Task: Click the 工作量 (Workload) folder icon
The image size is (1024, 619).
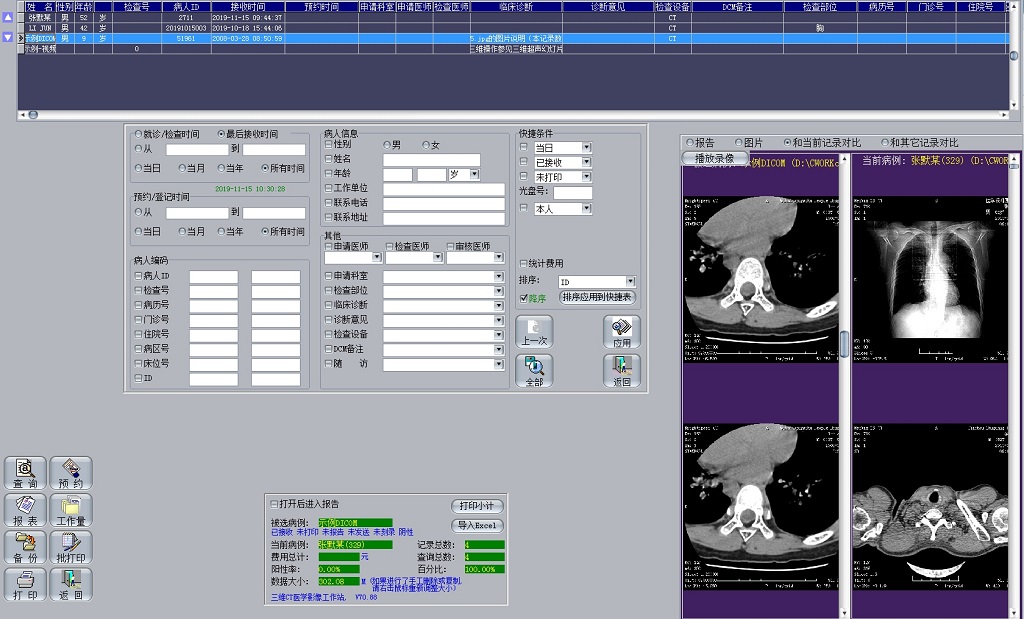Action: [x=70, y=511]
